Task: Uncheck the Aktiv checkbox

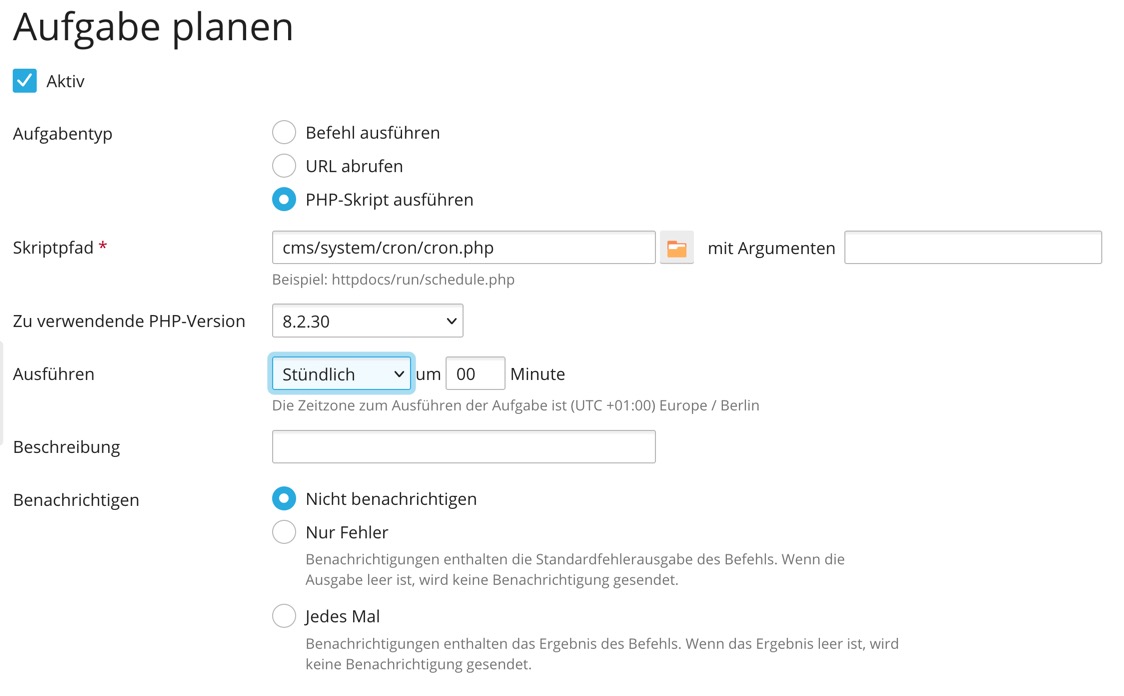Action: pyautogui.click(x=25, y=81)
